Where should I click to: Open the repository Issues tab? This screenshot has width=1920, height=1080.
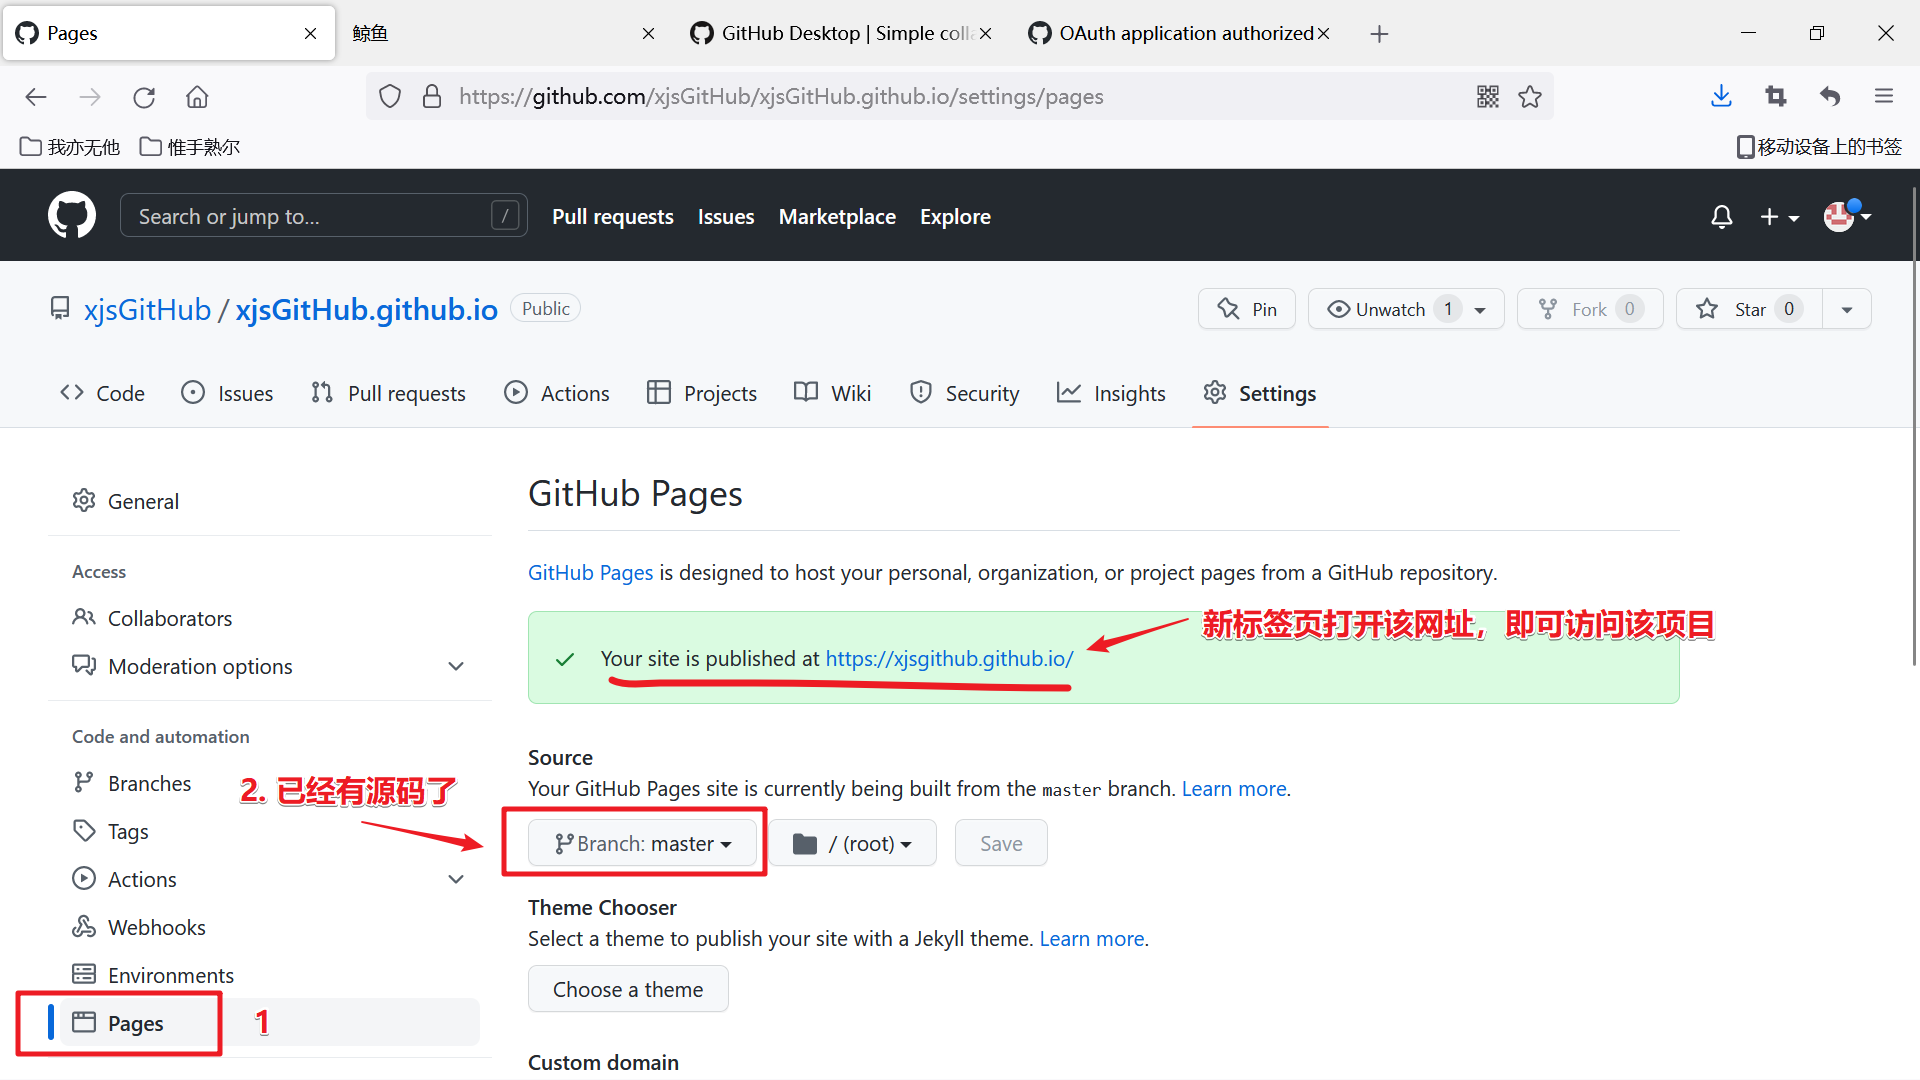pyautogui.click(x=227, y=393)
